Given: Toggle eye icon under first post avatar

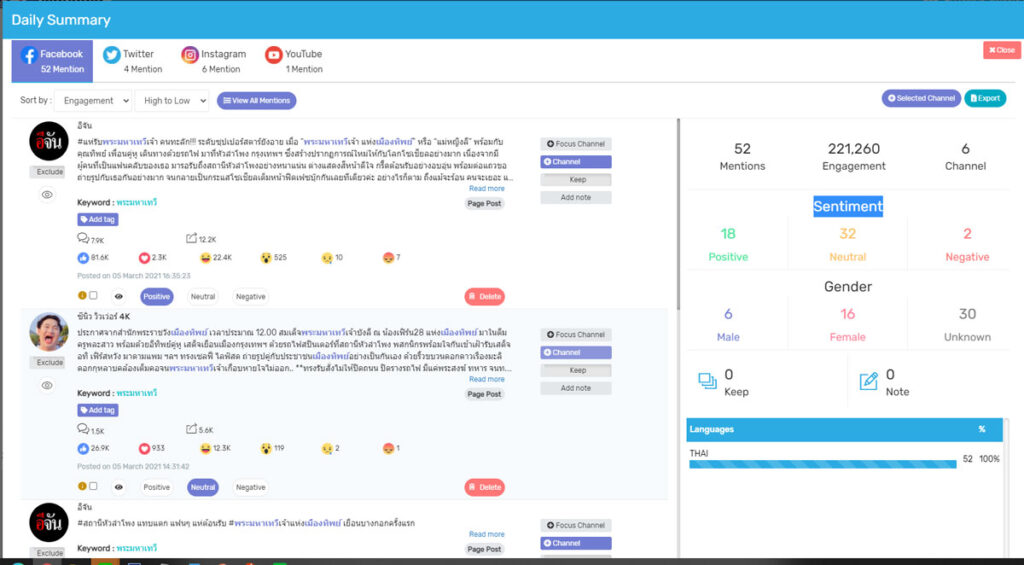Looking at the screenshot, I should coord(47,195).
